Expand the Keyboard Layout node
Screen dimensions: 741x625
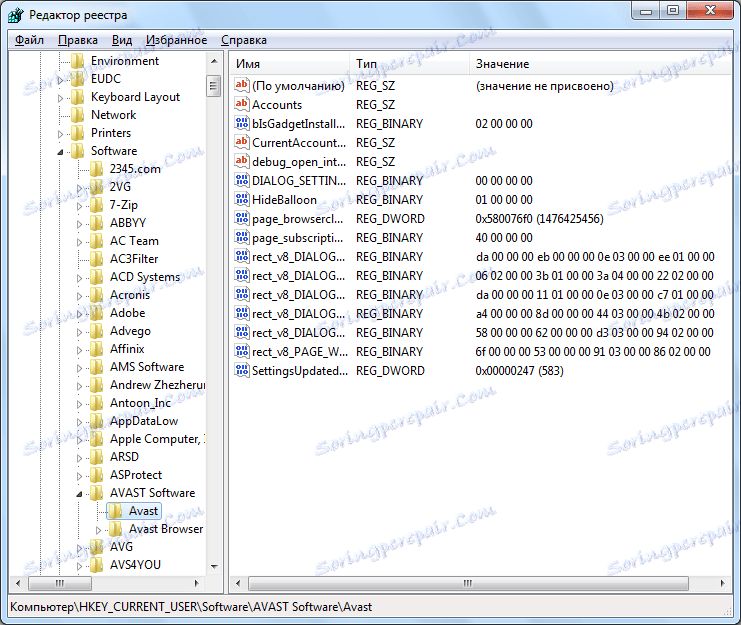[60, 98]
